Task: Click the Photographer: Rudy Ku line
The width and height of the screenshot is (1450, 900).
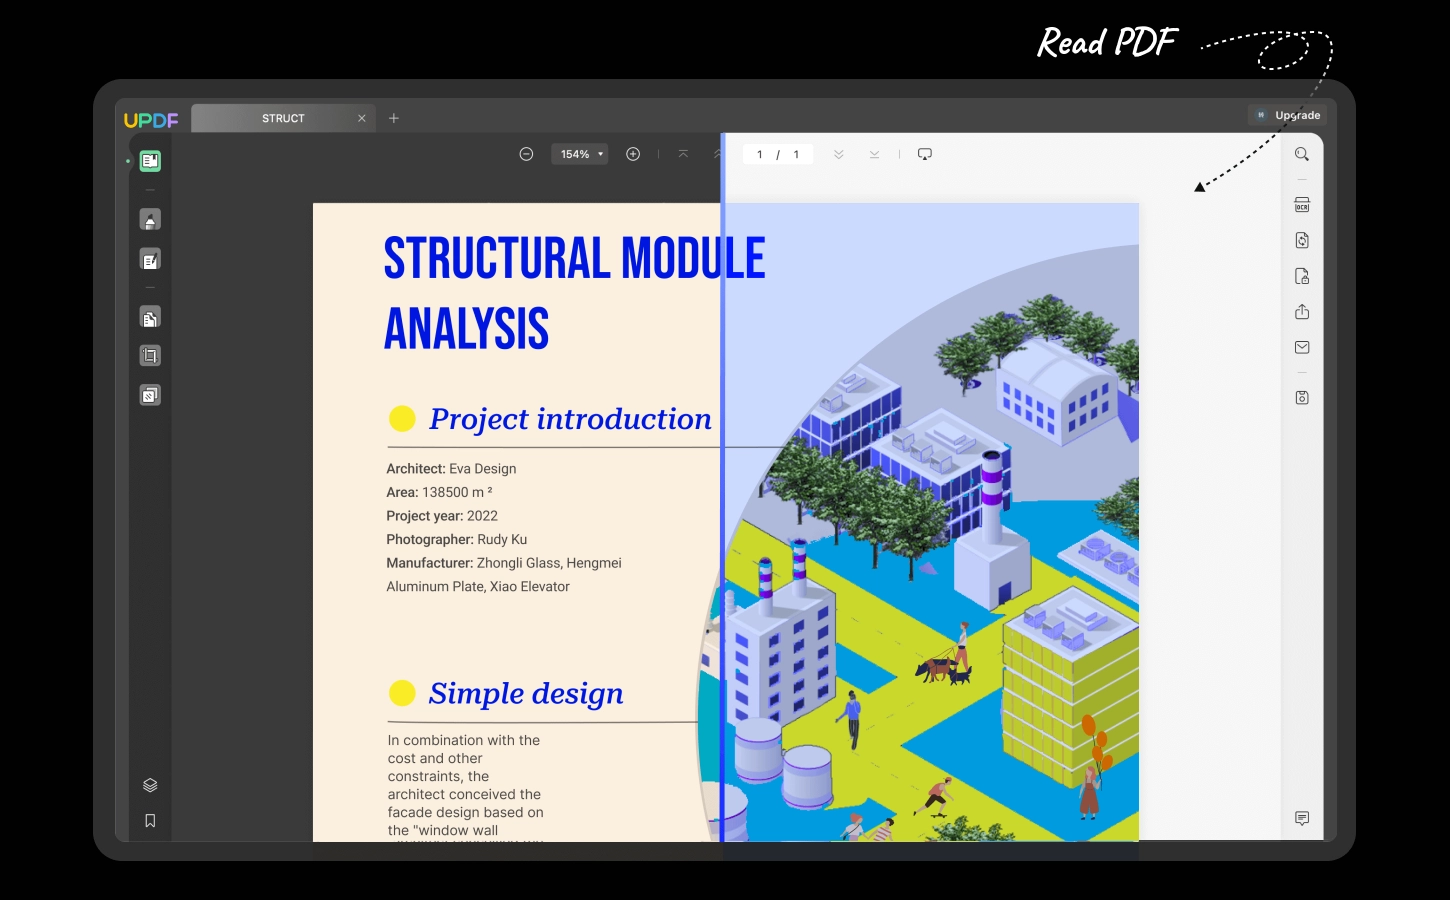Action: click(x=457, y=540)
